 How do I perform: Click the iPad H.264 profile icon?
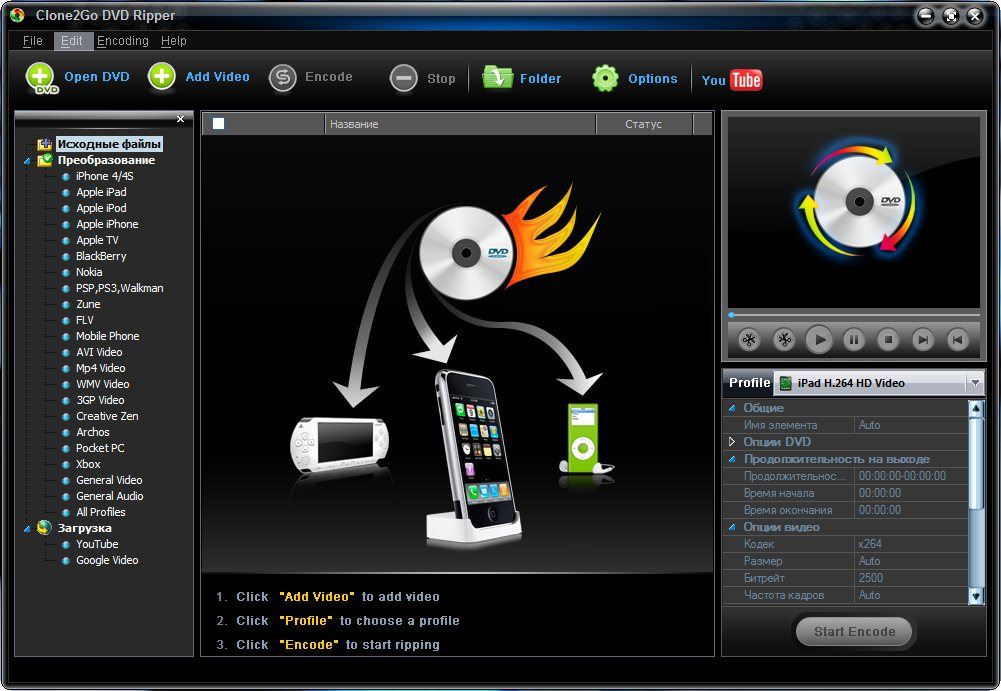click(786, 383)
